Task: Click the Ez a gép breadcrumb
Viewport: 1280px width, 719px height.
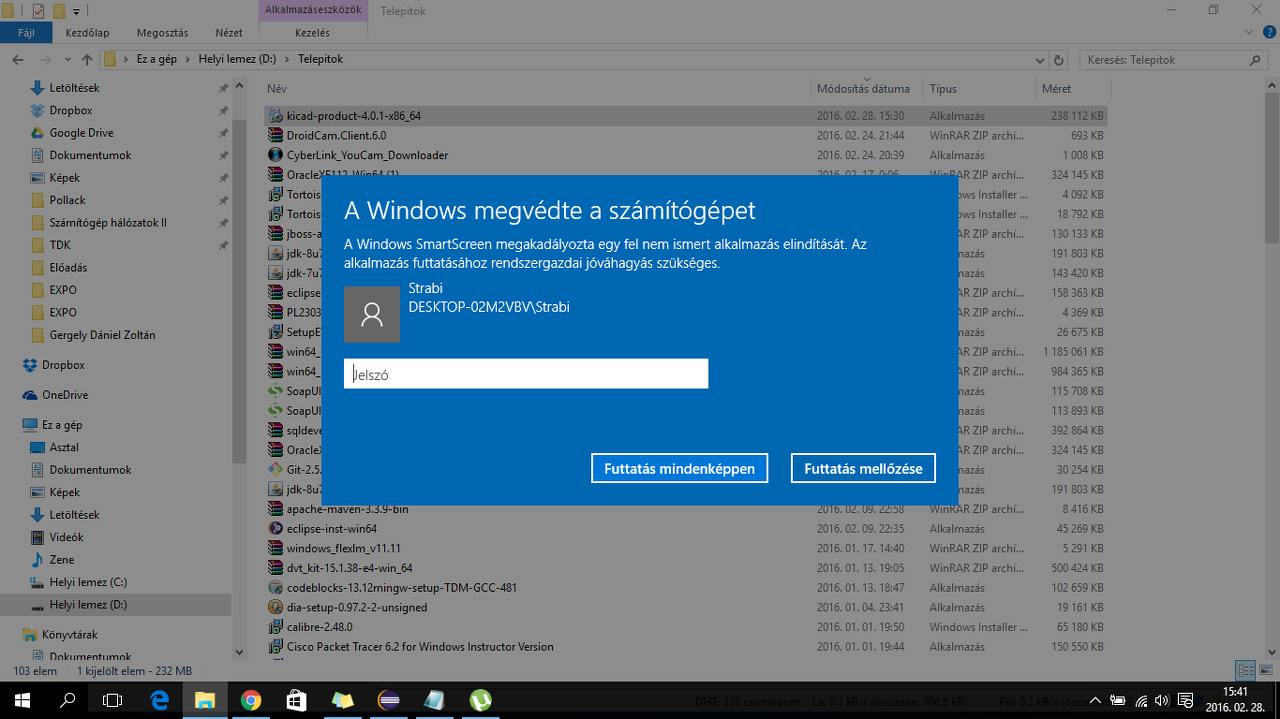Action: pyautogui.click(x=156, y=59)
